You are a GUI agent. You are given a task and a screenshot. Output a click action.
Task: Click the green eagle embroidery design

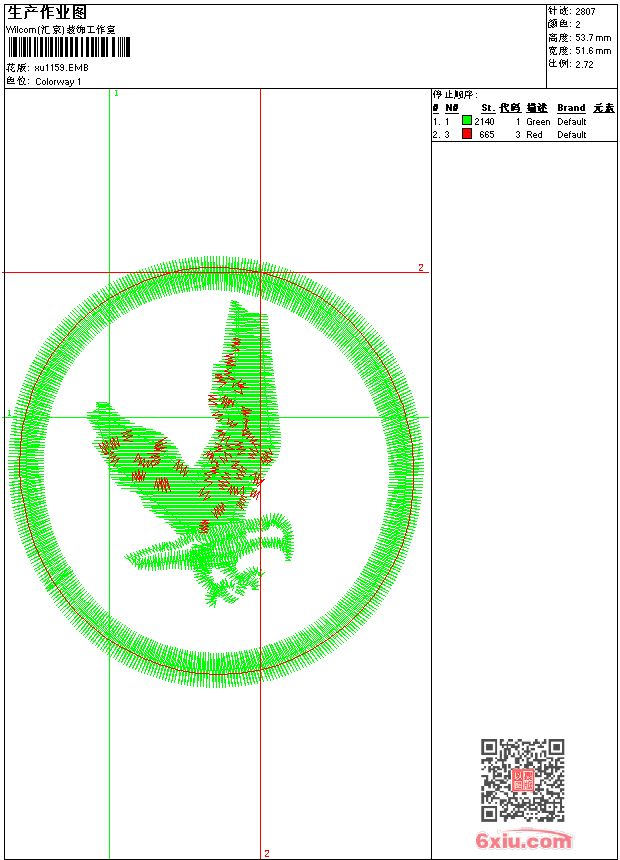pos(190,454)
